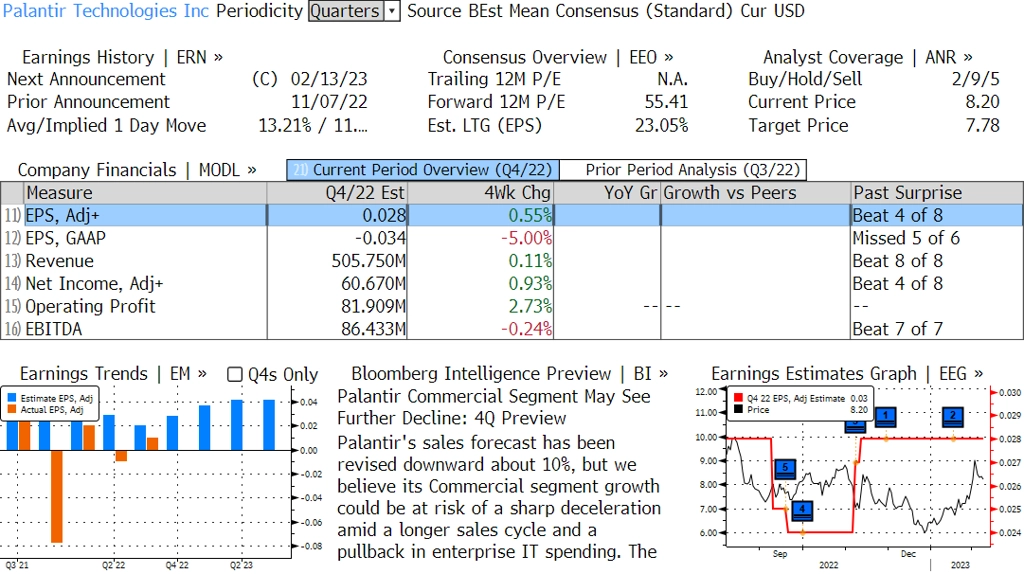Select the EBITDA measure row

pos(512,329)
